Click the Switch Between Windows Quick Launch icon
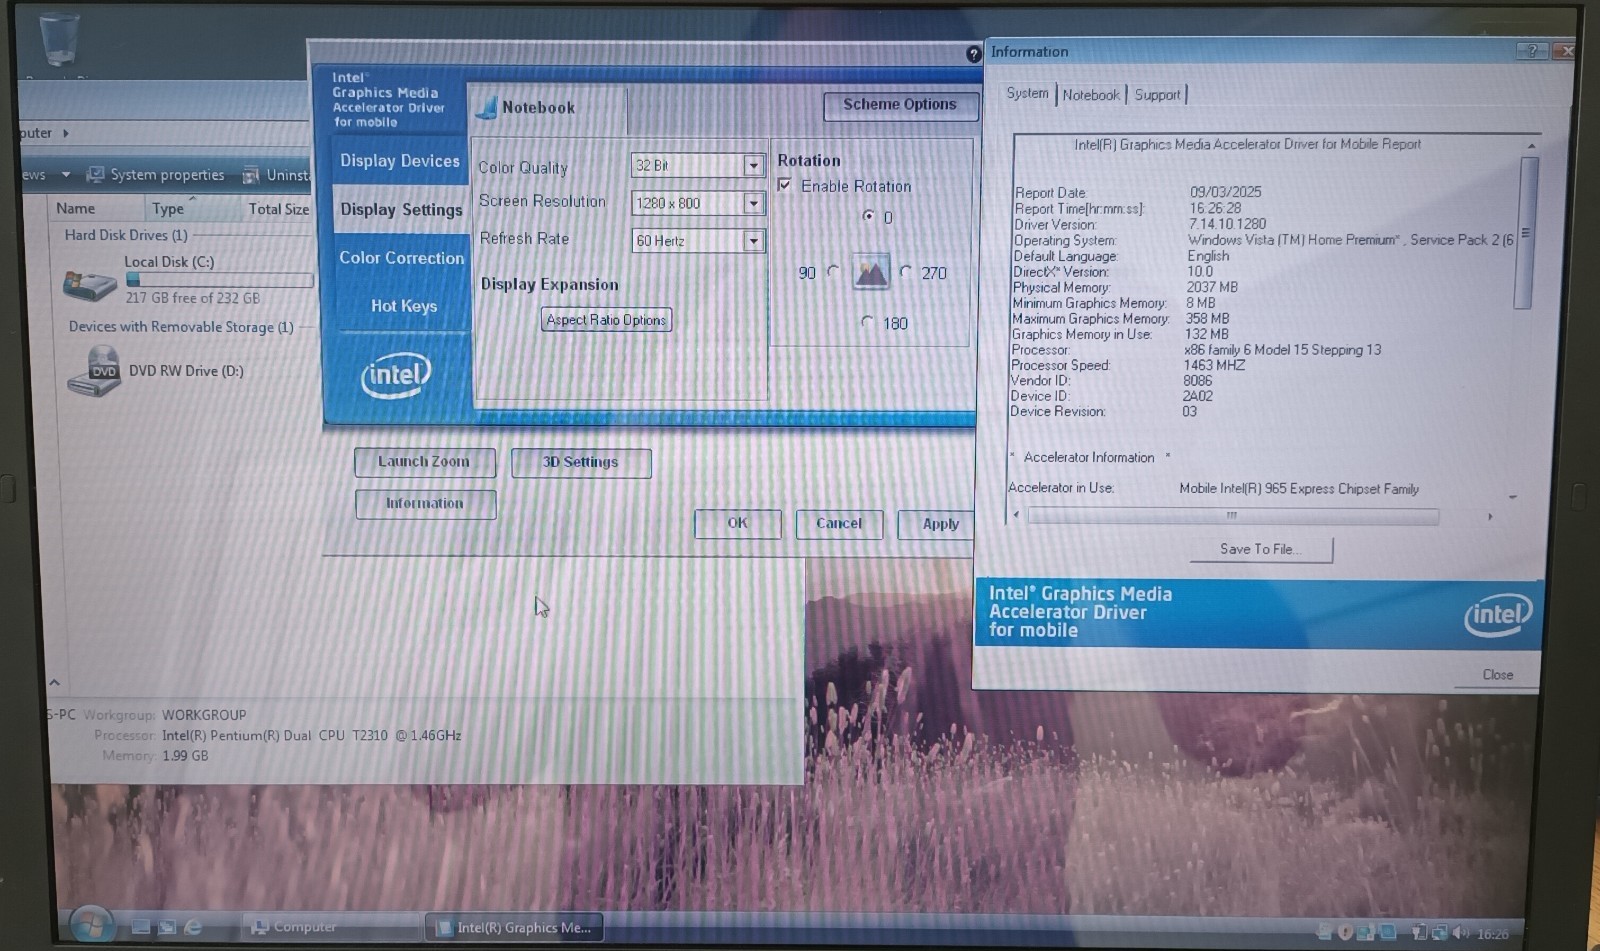Viewport: 1600px width, 951px height. [167, 927]
